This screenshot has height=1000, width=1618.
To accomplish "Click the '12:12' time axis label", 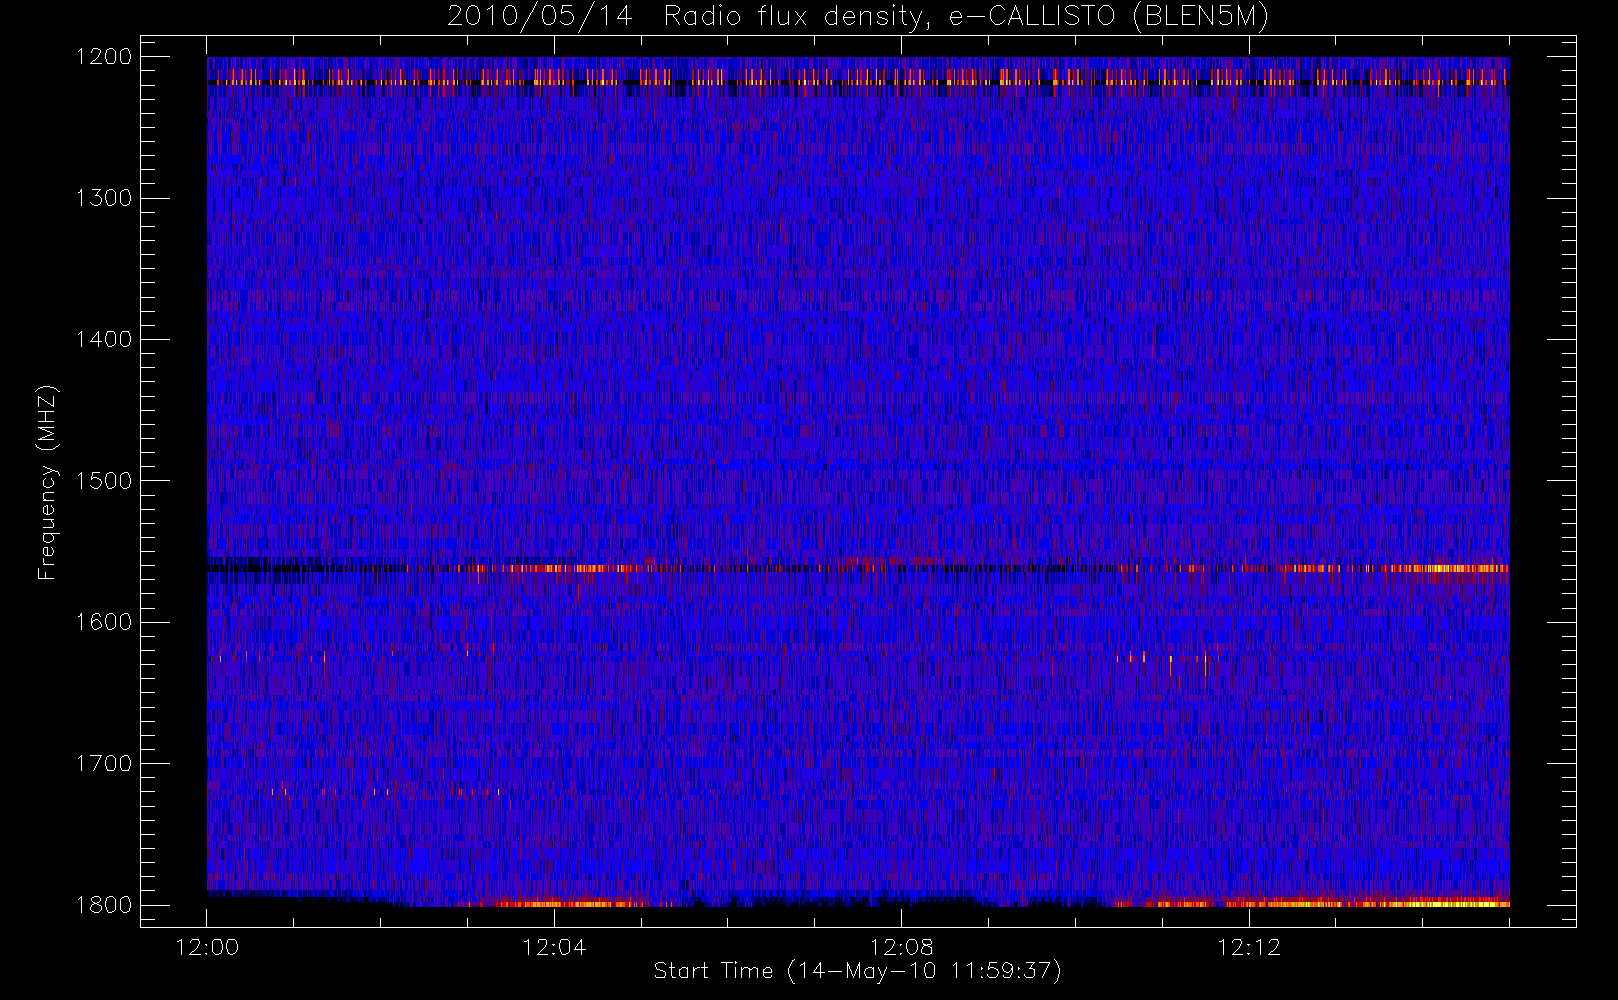I will click(1248, 947).
